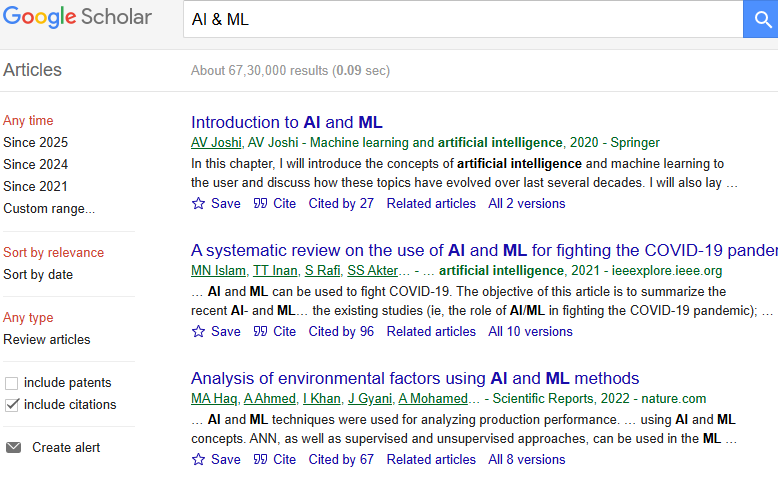View All 10 versions
Screen dimensions: 778x483
tap(530, 332)
